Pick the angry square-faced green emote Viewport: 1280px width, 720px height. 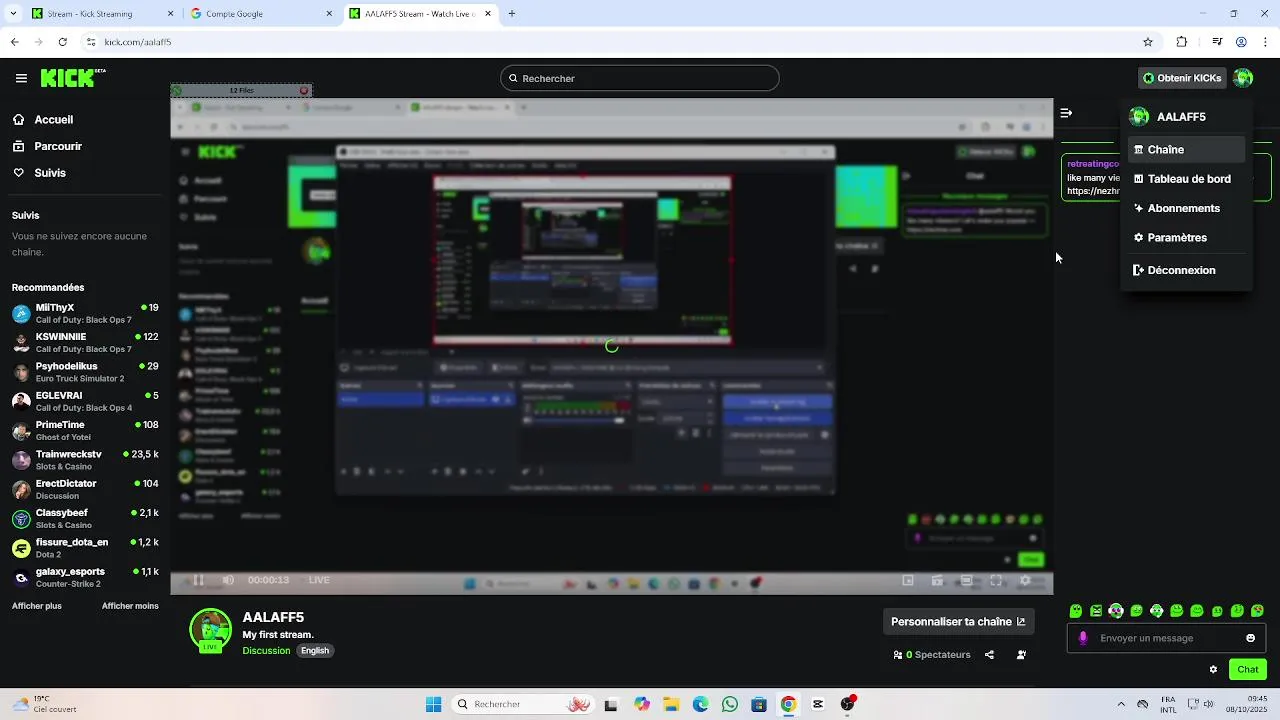point(1096,611)
